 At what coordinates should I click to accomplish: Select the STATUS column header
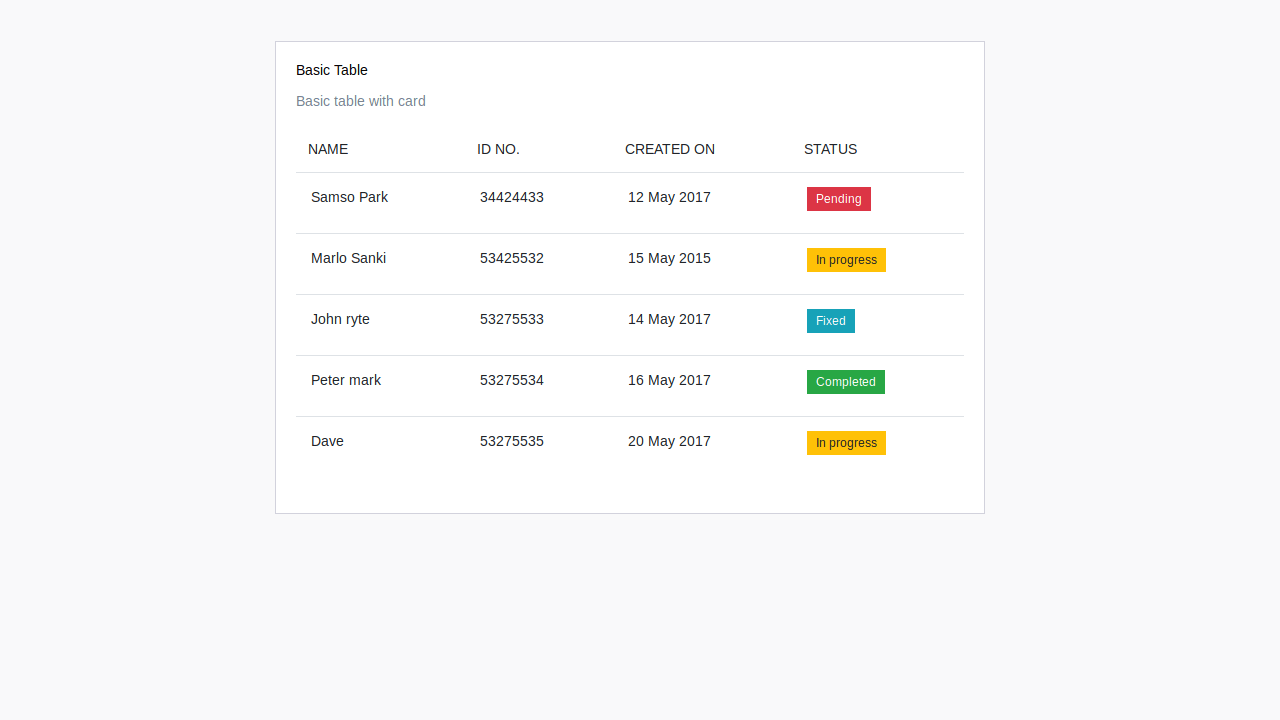[830, 149]
